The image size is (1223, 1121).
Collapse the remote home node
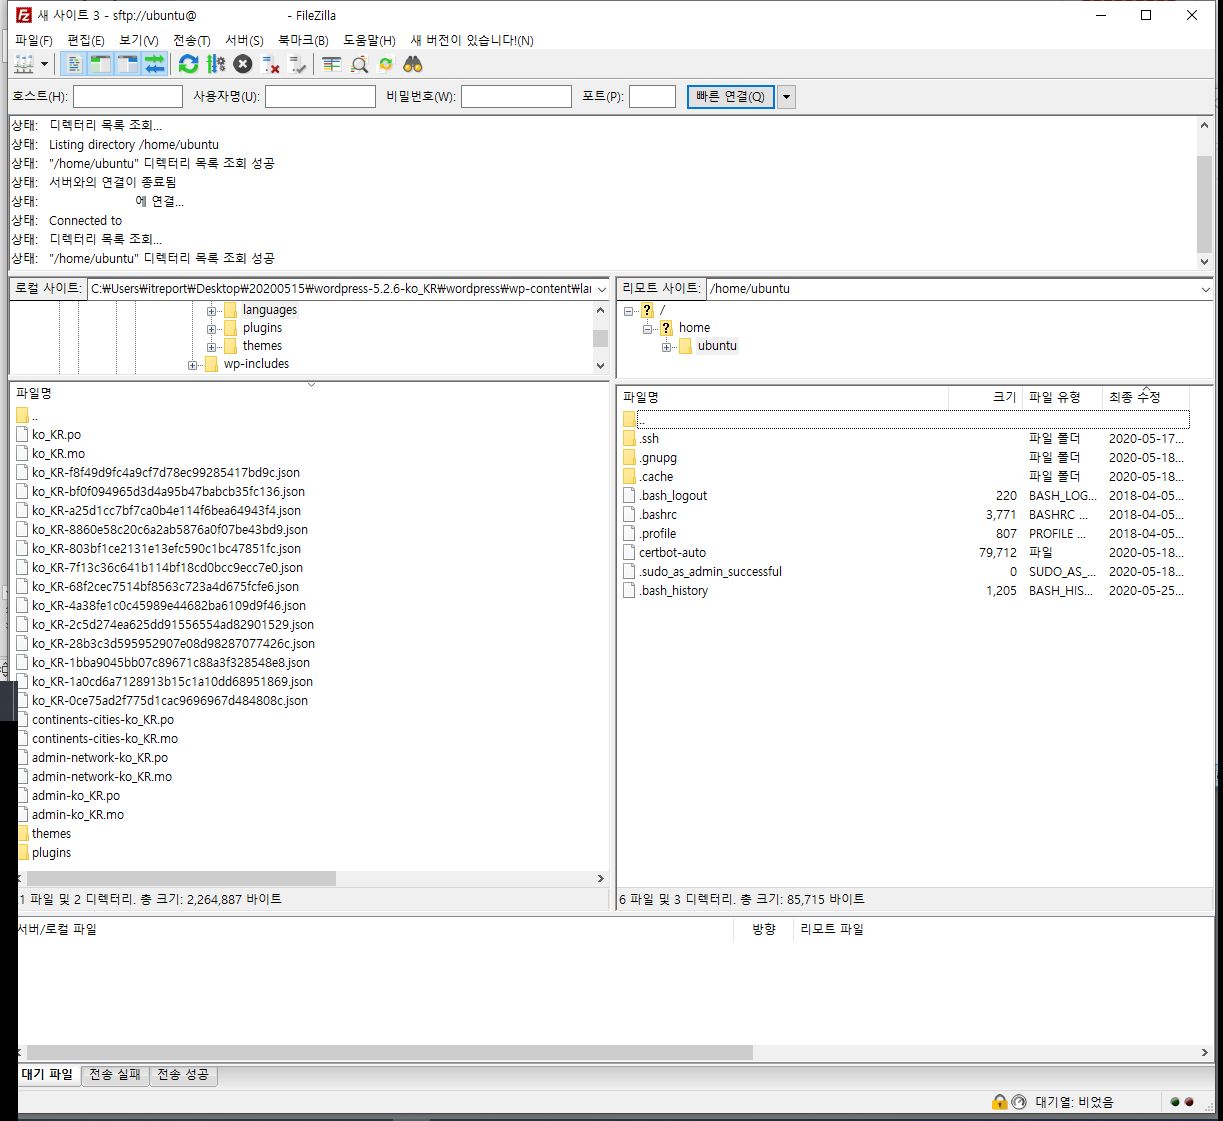(648, 328)
